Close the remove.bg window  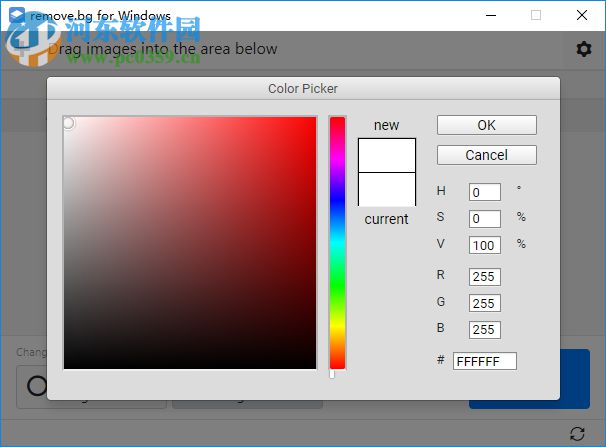[x=582, y=15]
